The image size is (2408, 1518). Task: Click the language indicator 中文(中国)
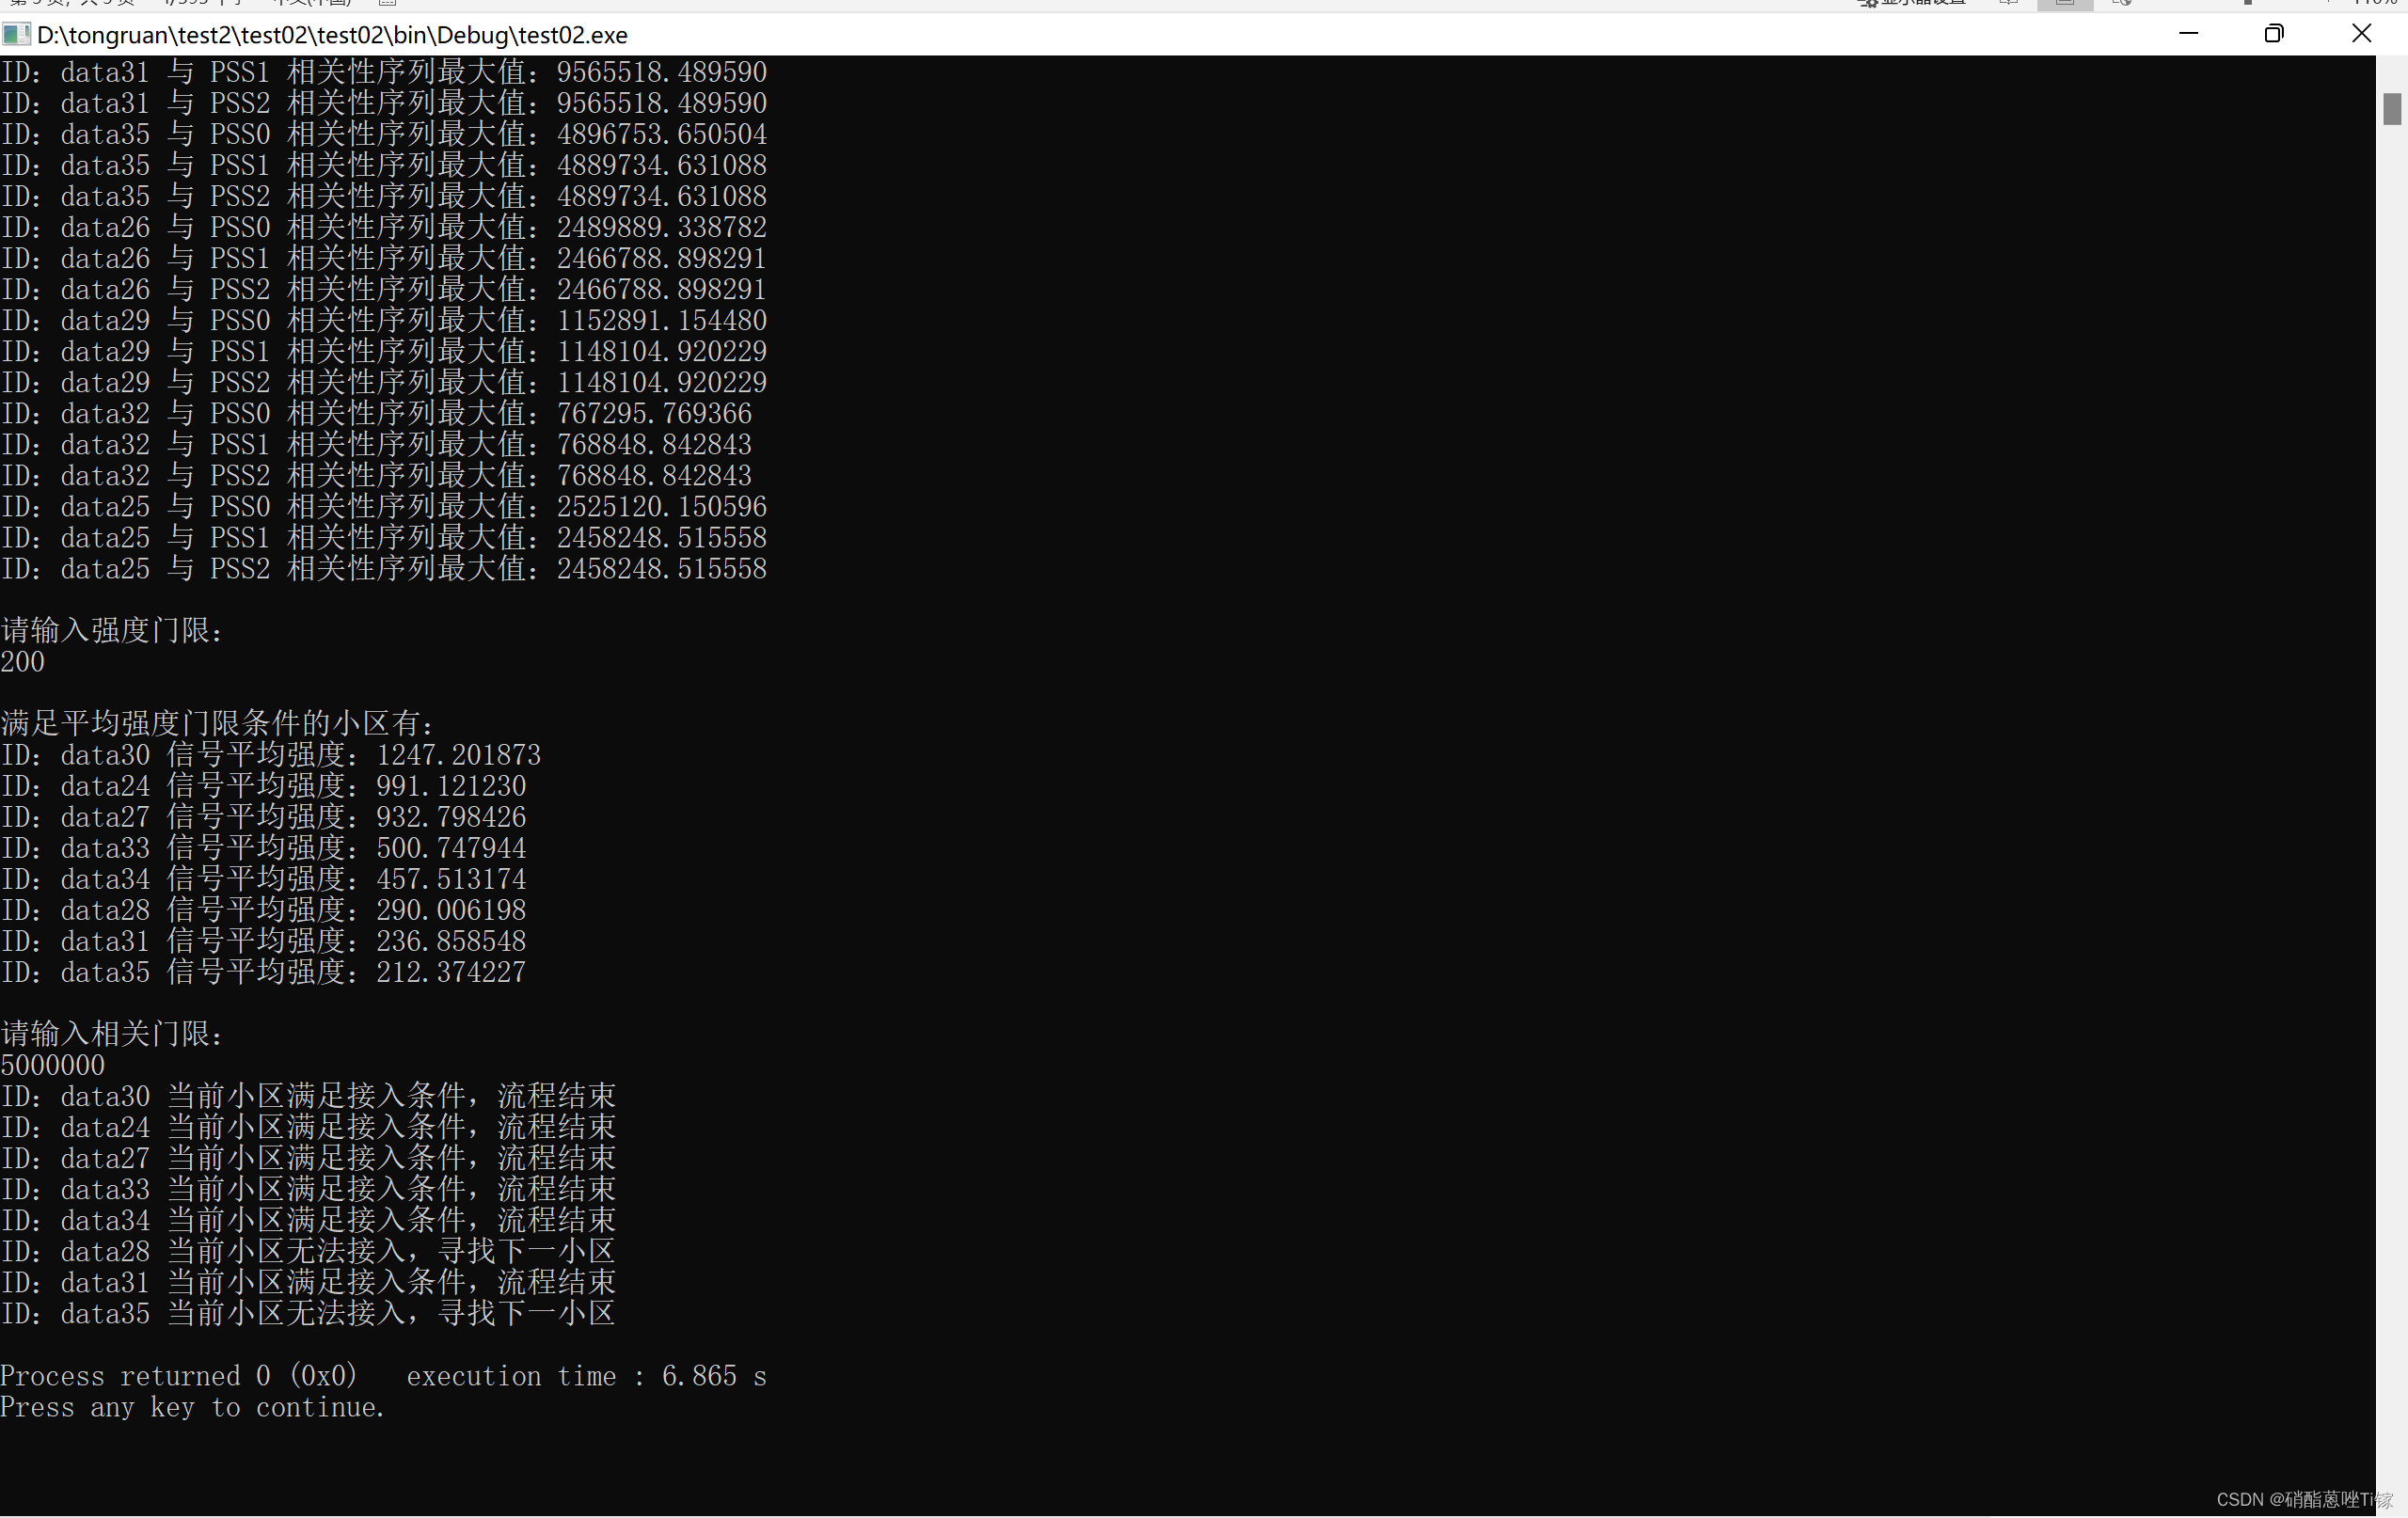tap(312, 3)
